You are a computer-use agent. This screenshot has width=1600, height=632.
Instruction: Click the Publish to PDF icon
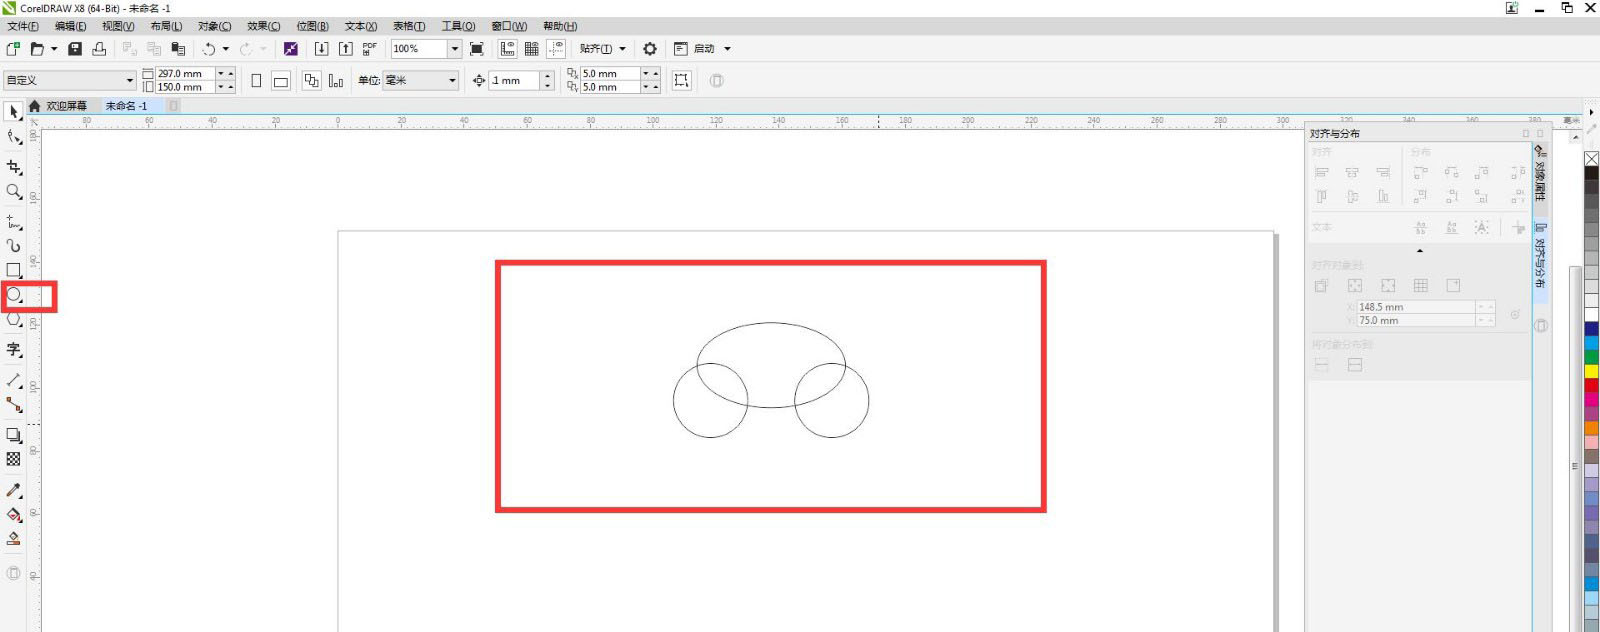tap(369, 49)
